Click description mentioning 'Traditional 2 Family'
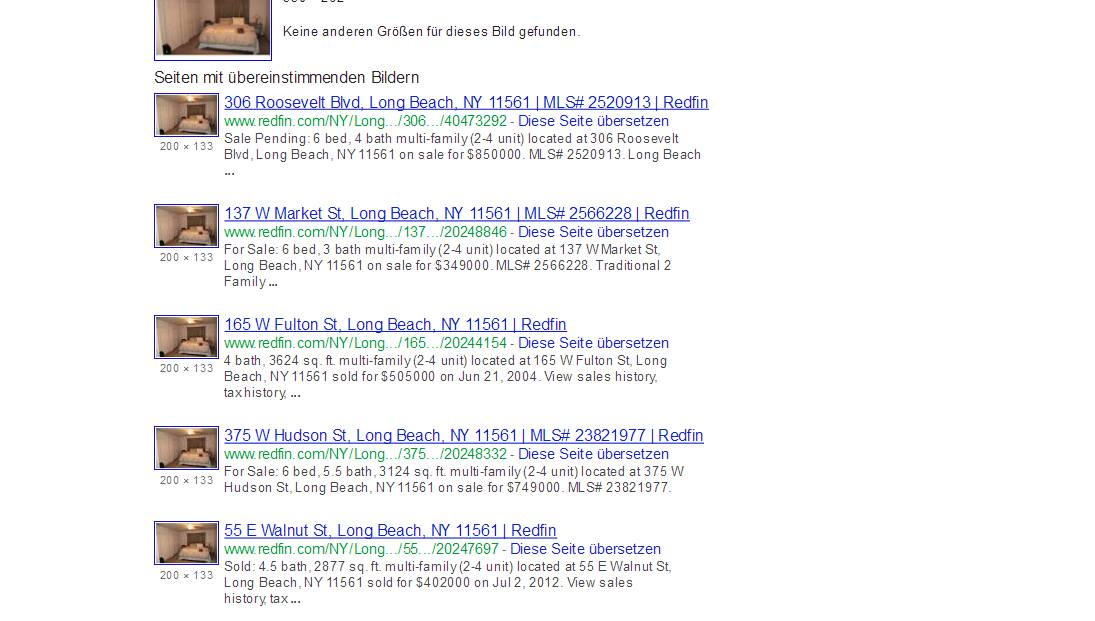Viewport: 1095px width, 621px height. pos(448,265)
